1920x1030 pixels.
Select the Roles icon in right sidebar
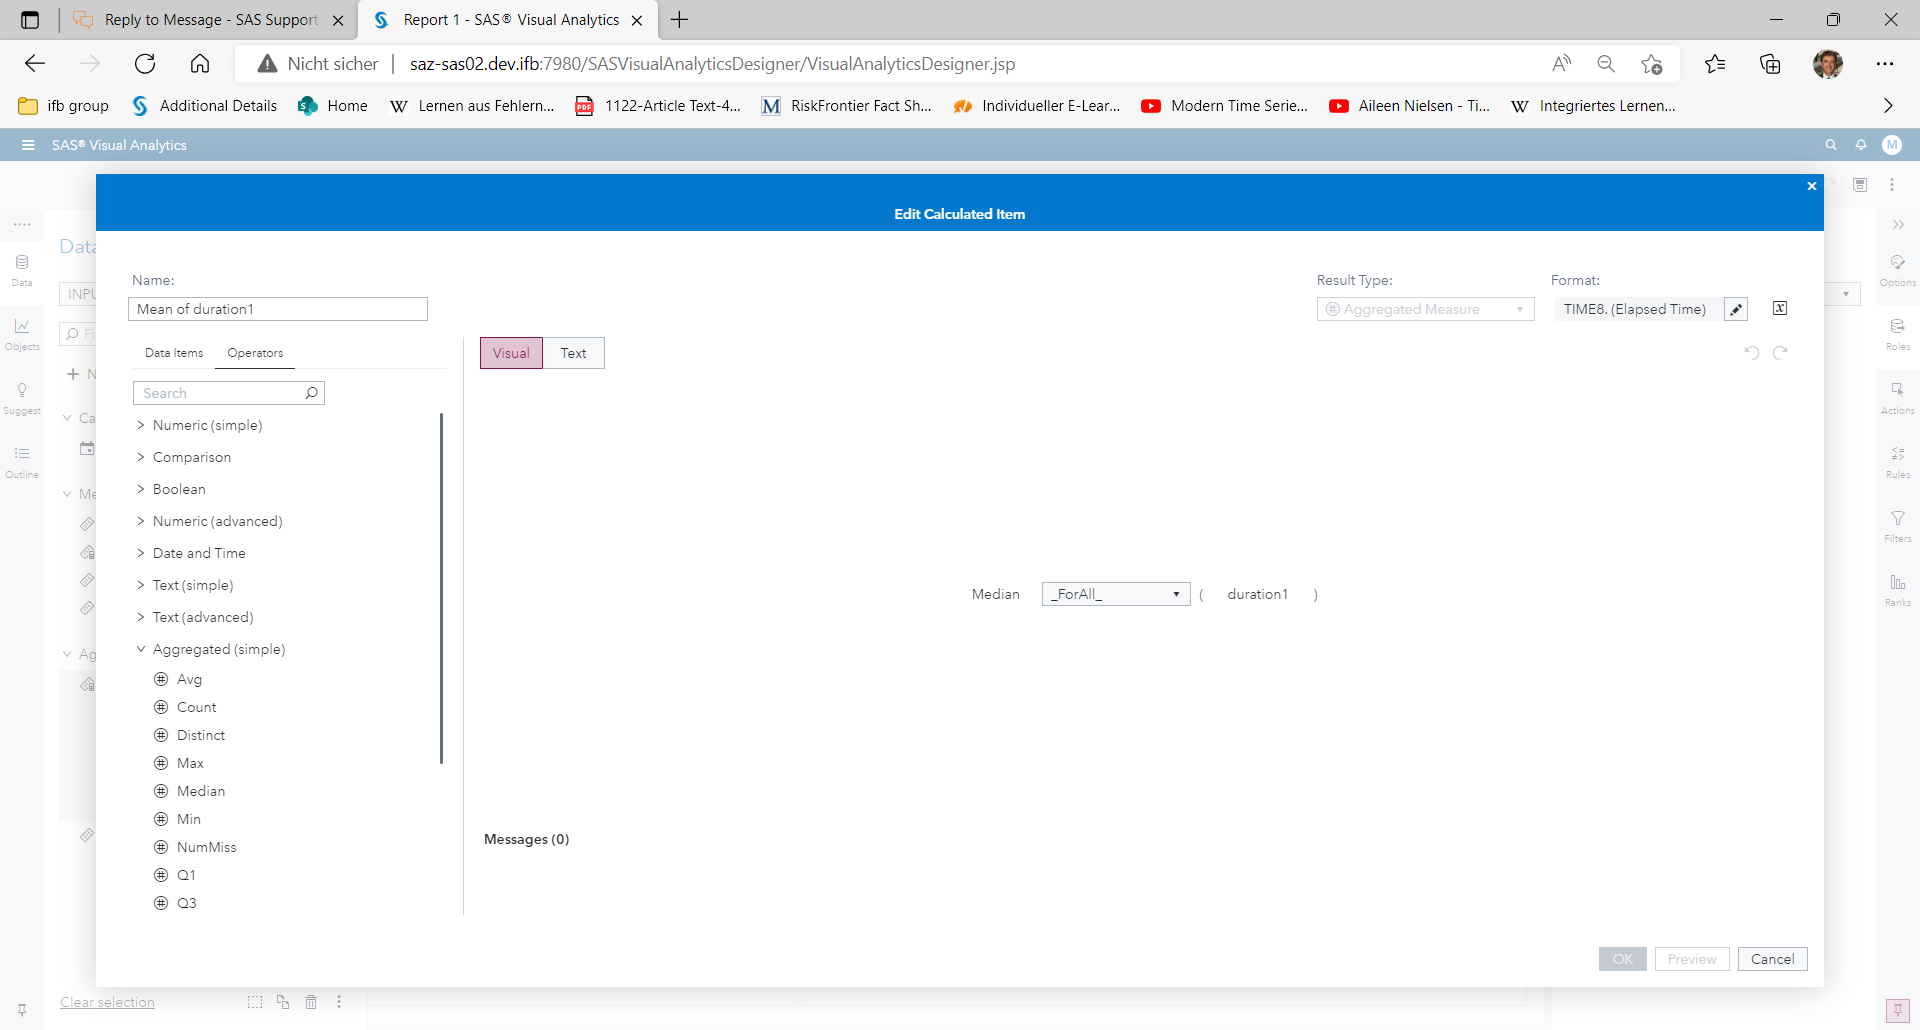(x=1898, y=333)
